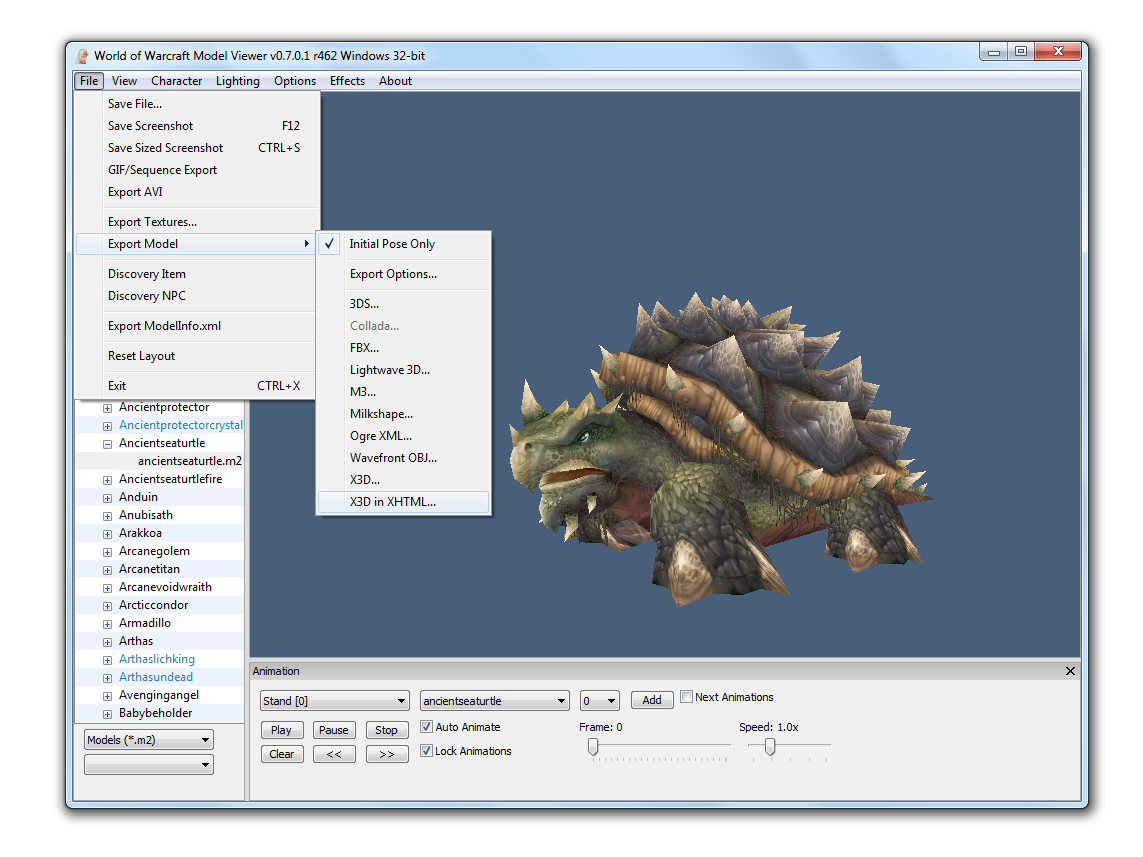Collapse the Ancientseaturtle tree node
Viewport: 1143px width, 857px height.
click(107, 444)
